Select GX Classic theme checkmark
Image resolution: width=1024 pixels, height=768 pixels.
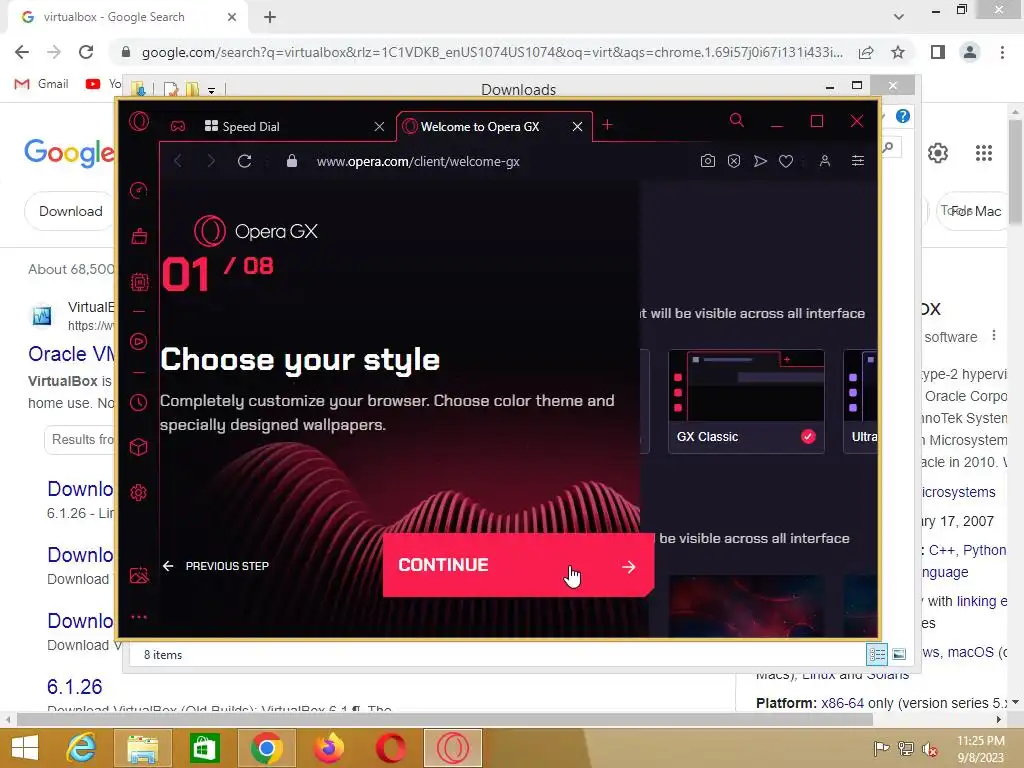click(x=808, y=437)
